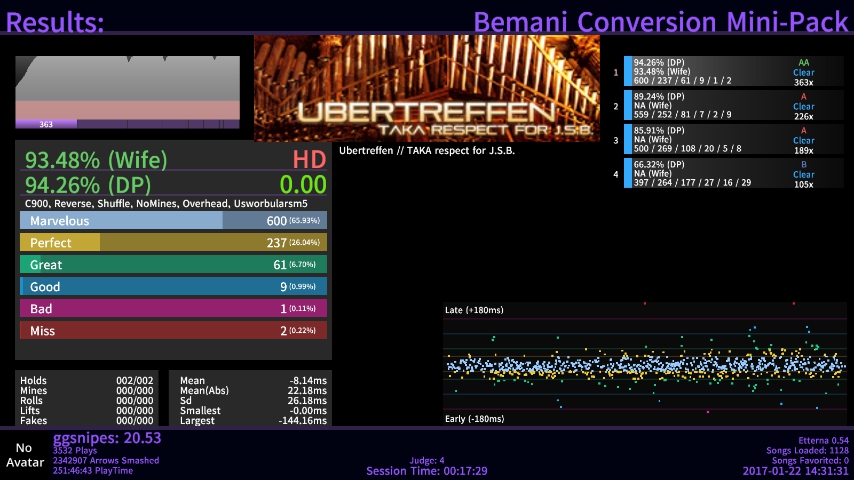Click the purple 363 combo bar
854x480 pixels.
coord(46,124)
